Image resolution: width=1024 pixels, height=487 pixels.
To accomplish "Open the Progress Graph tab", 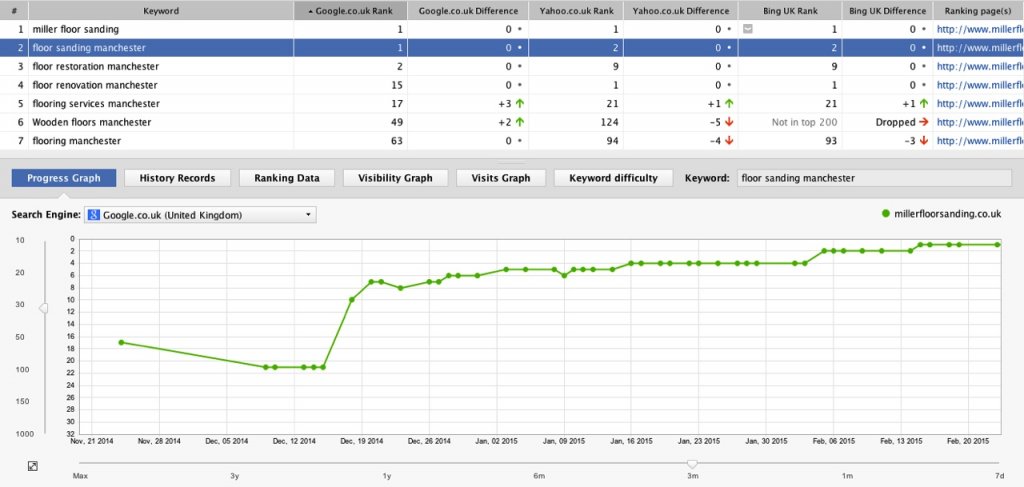I will pyautogui.click(x=64, y=178).
